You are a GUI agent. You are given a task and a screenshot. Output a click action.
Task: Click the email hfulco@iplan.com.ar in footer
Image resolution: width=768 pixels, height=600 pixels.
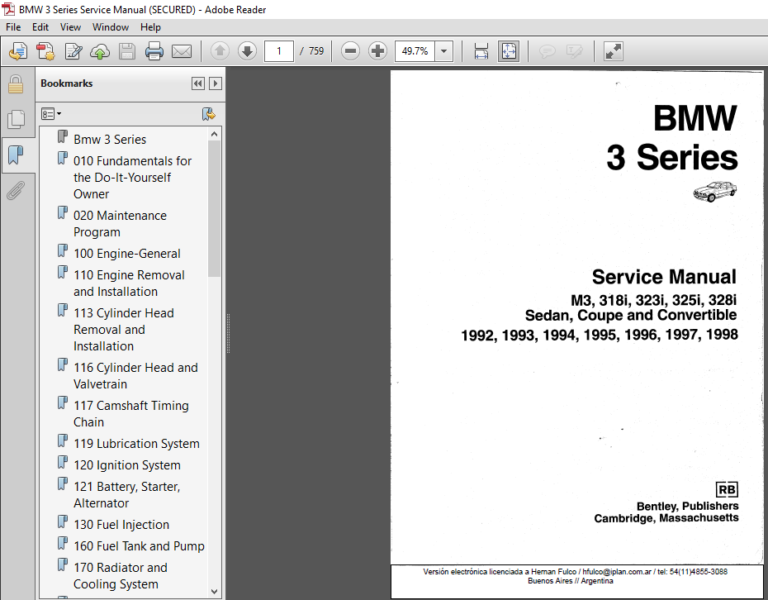pyautogui.click(x=616, y=572)
